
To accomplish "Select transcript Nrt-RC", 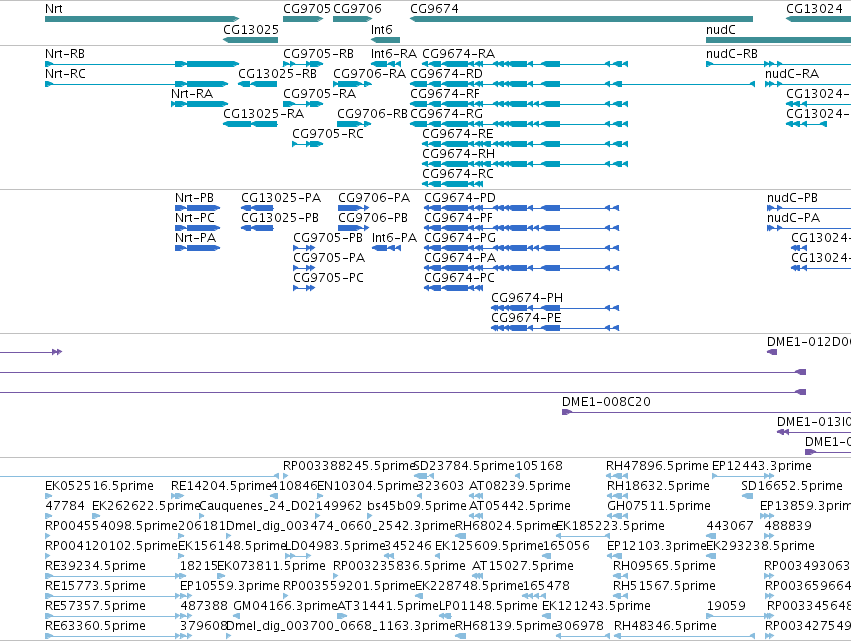I will tap(65, 74).
